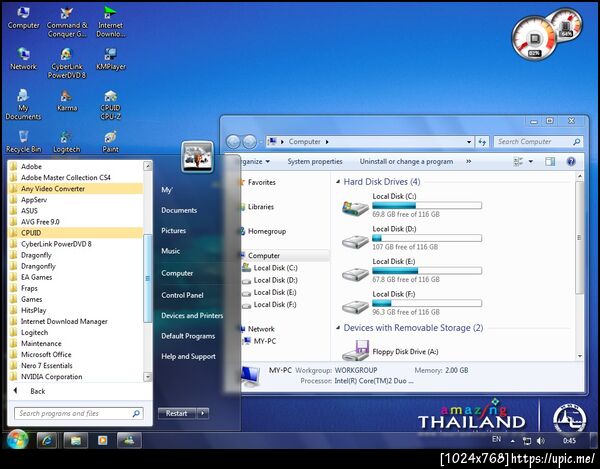Viewport: 600px width, 469px height.
Task: Open My Documents desktop icon
Action: 23,104
